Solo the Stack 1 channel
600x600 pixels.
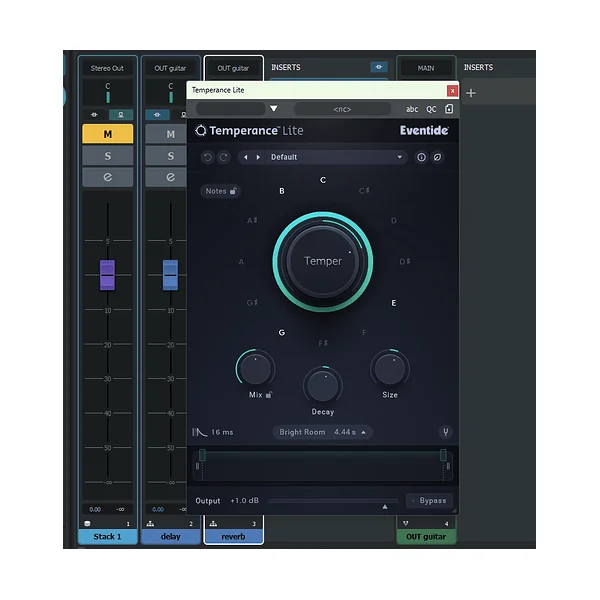click(x=108, y=156)
